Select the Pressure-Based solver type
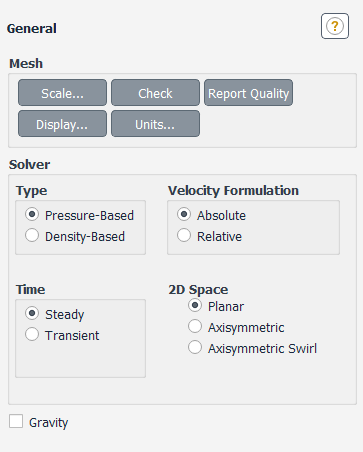Screen dimensions: 363x452 tap(32, 214)
